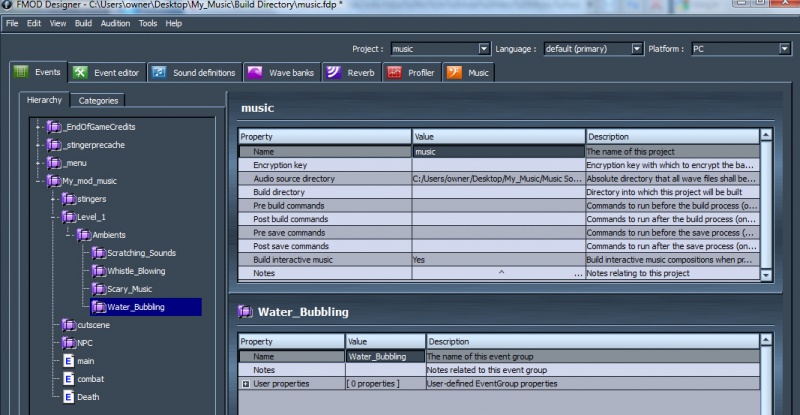Click the Name value field containing music

coord(497,150)
